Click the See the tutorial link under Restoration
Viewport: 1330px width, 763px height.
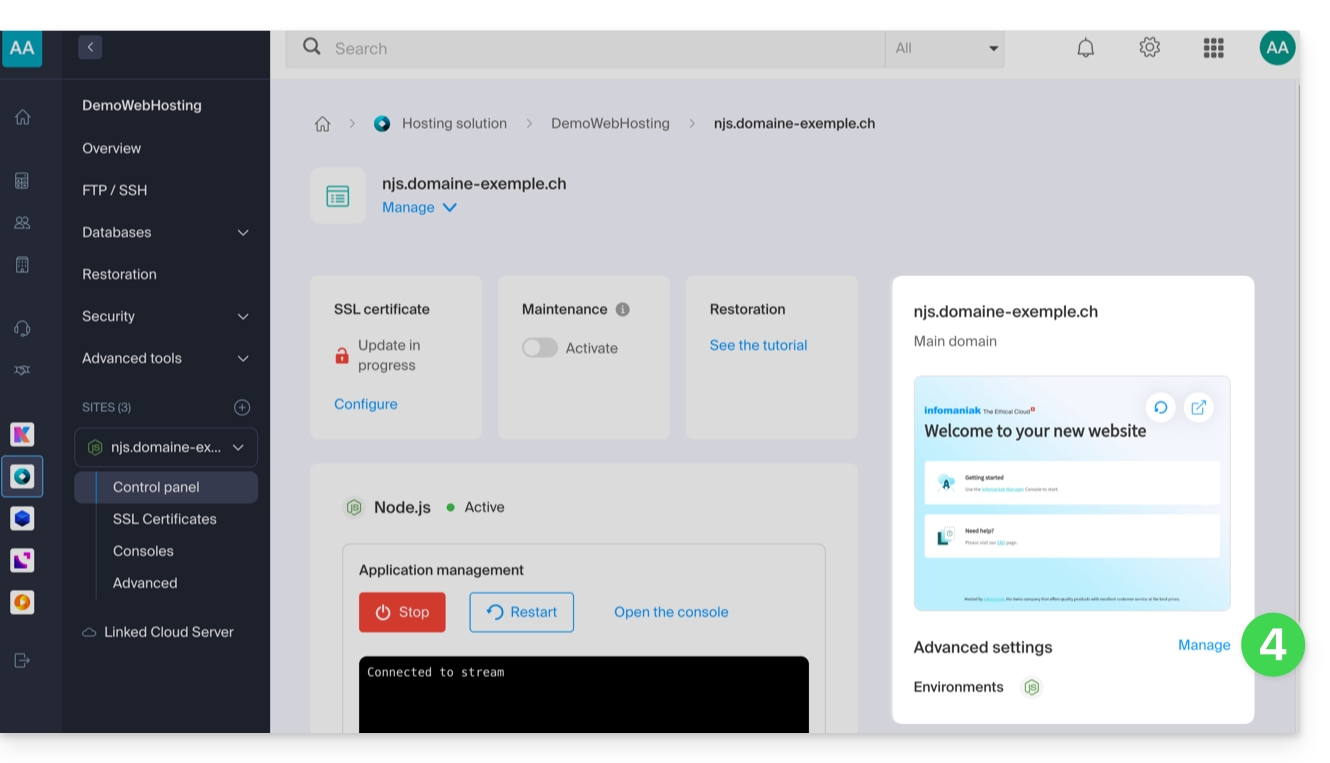(758, 344)
